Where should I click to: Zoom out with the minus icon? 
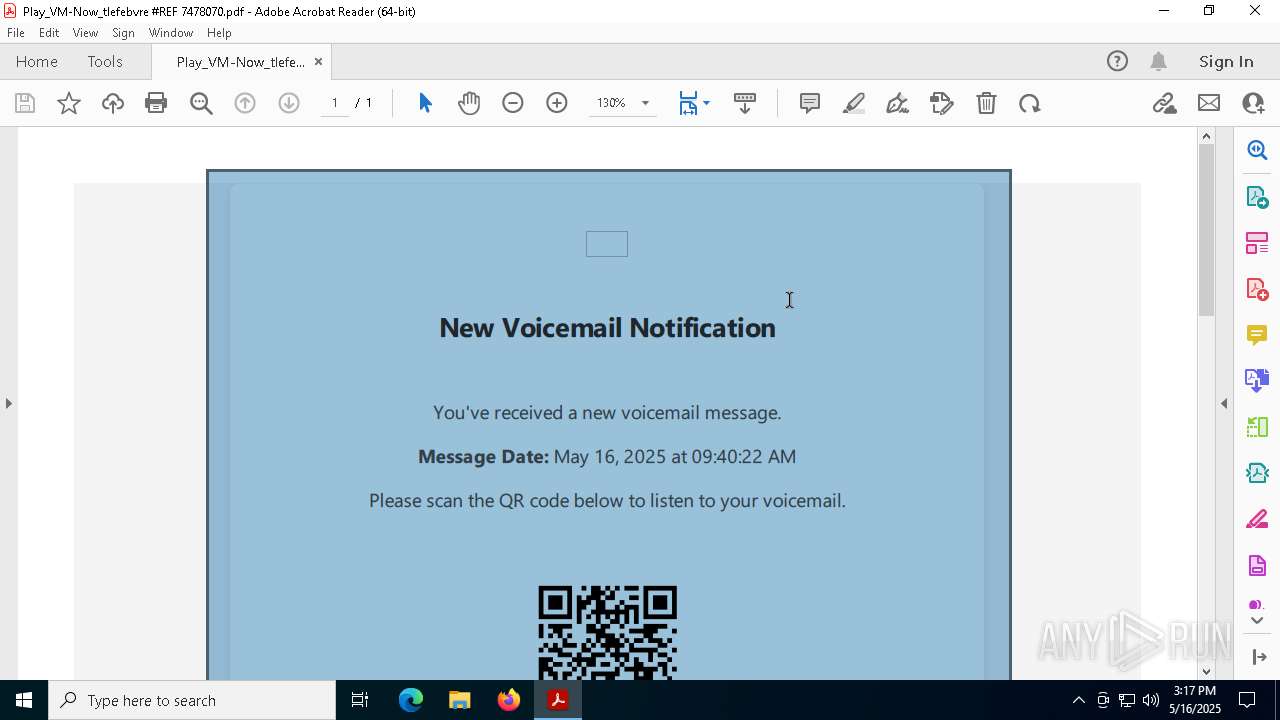[x=513, y=103]
